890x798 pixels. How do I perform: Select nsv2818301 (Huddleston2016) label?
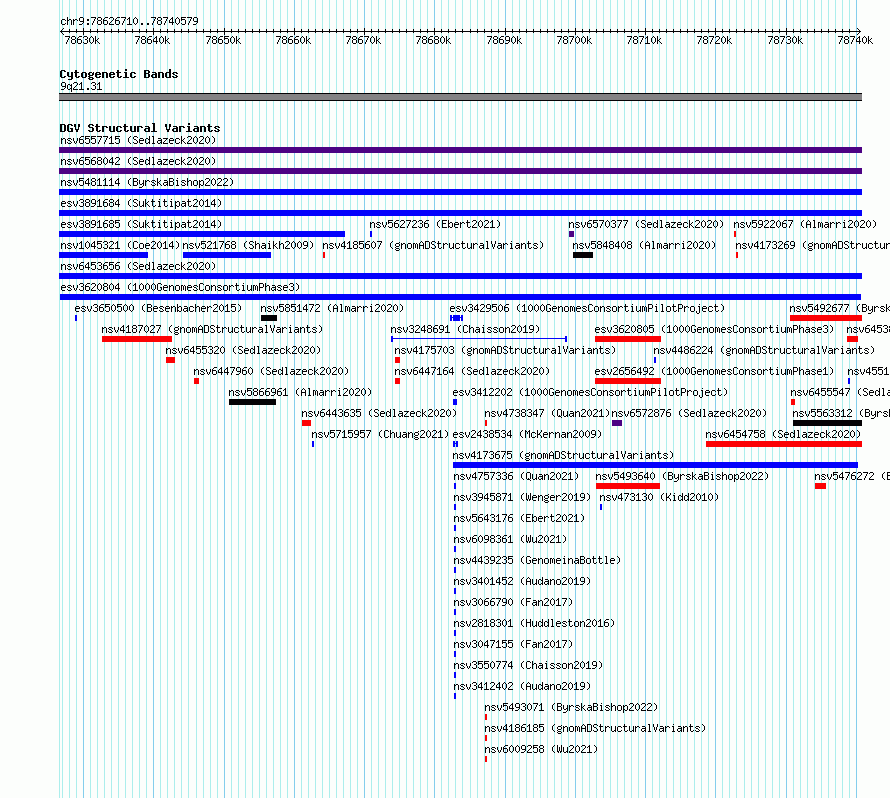[x=534, y=623]
